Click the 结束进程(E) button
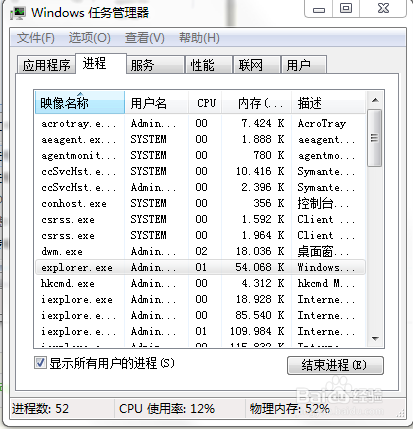 pos(335,365)
